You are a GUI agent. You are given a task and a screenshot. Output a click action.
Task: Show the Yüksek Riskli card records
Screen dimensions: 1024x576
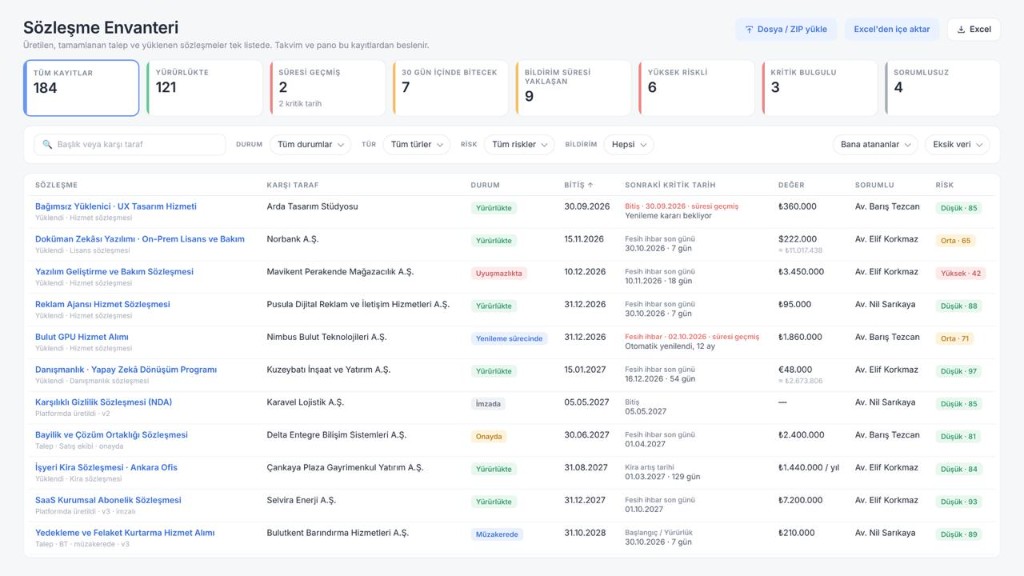click(697, 88)
